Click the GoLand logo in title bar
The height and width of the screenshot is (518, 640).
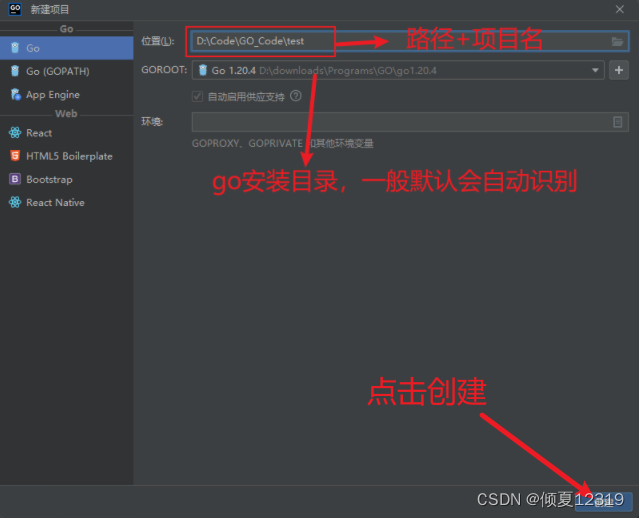pos(15,9)
